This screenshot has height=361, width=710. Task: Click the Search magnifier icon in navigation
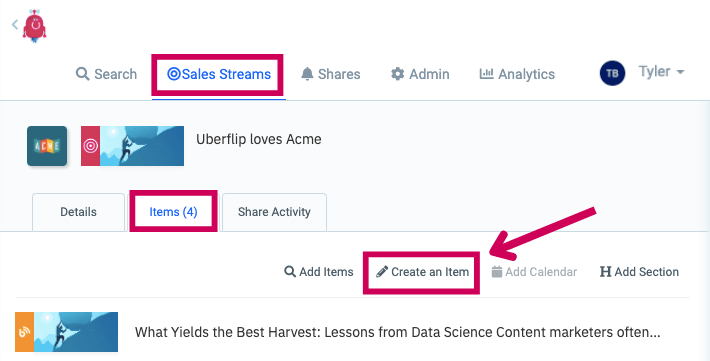click(x=82, y=74)
